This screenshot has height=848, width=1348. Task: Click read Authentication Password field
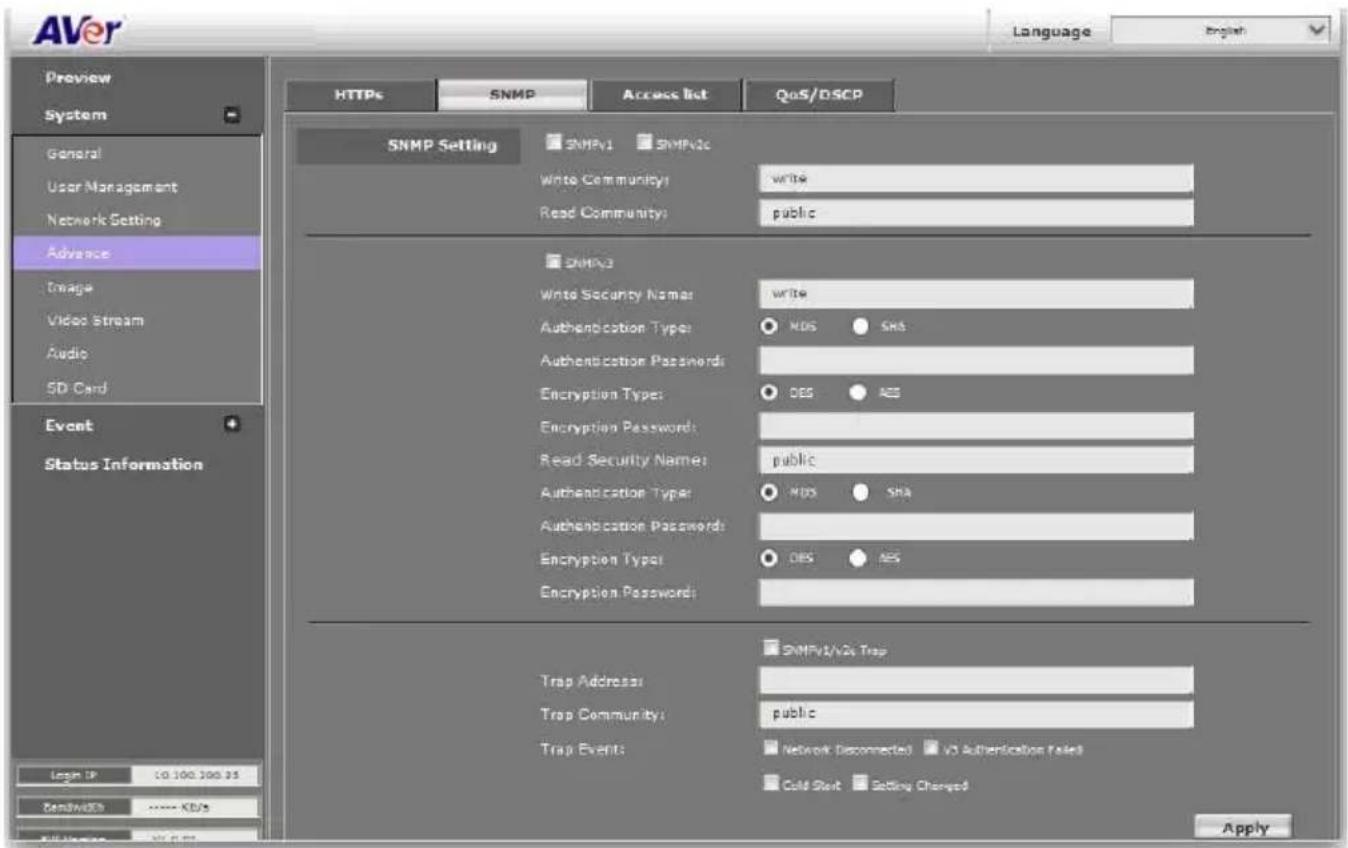tap(976, 526)
